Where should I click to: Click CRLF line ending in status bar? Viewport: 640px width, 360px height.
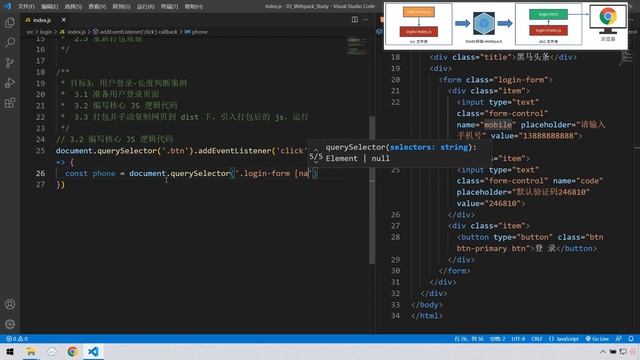pyautogui.click(x=536, y=339)
